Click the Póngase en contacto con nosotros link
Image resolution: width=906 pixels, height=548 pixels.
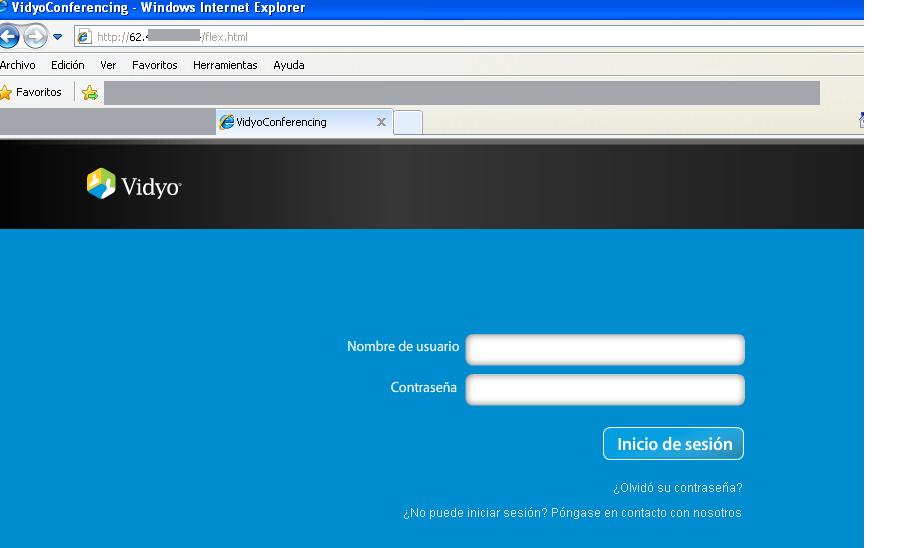click(646, 513)
